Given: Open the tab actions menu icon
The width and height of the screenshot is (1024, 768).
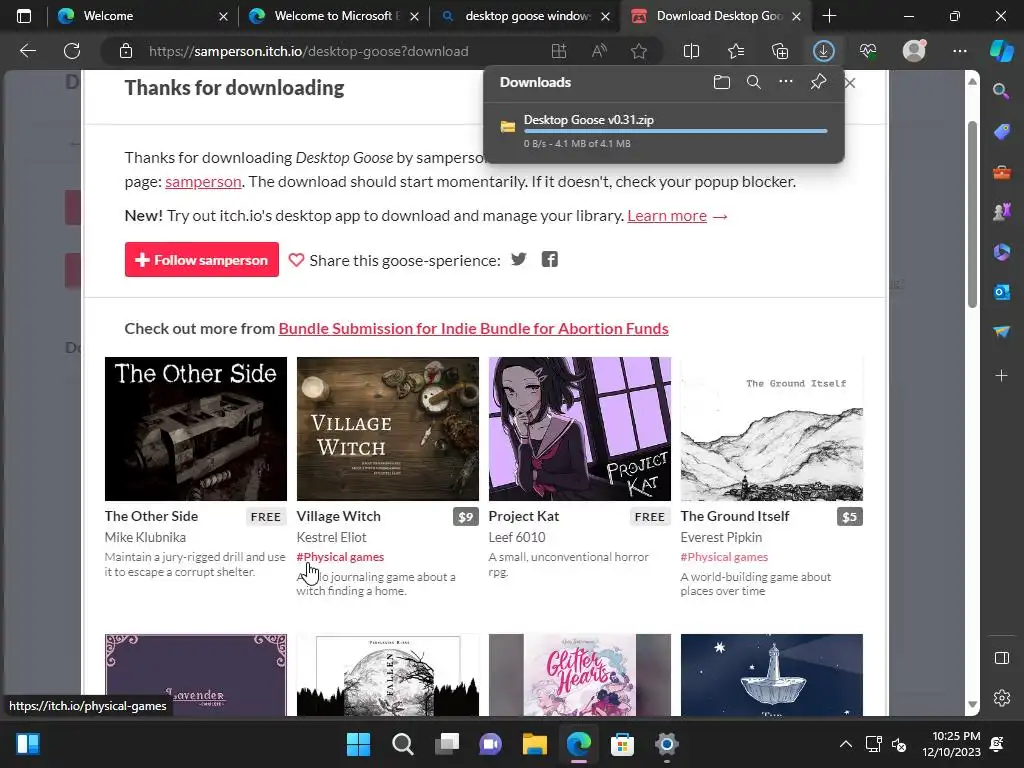Looking at the screenshot, I should click(24, 16).
